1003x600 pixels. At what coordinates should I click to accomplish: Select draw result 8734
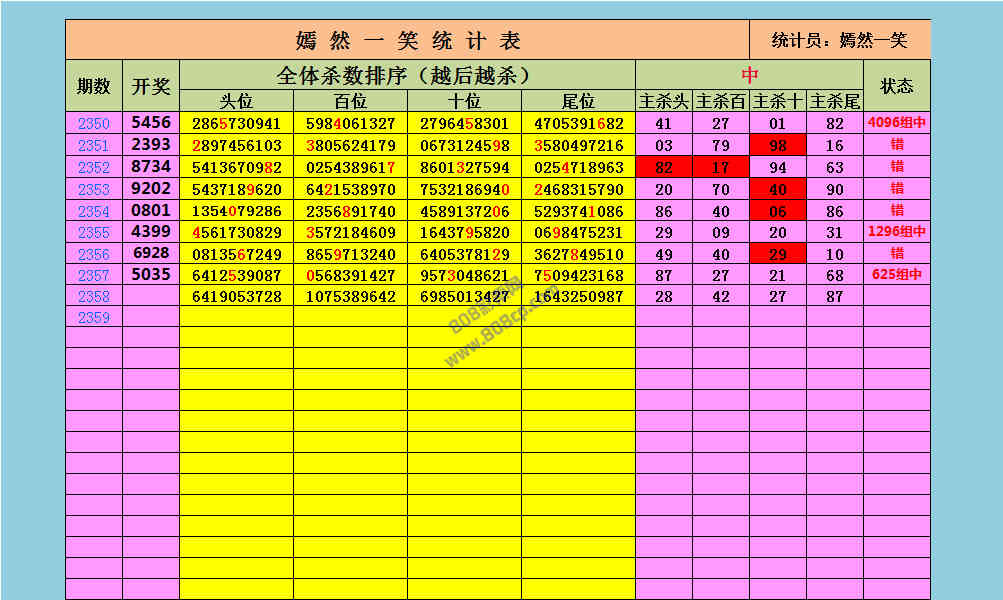pyautogui.click(x=151, y=167)
